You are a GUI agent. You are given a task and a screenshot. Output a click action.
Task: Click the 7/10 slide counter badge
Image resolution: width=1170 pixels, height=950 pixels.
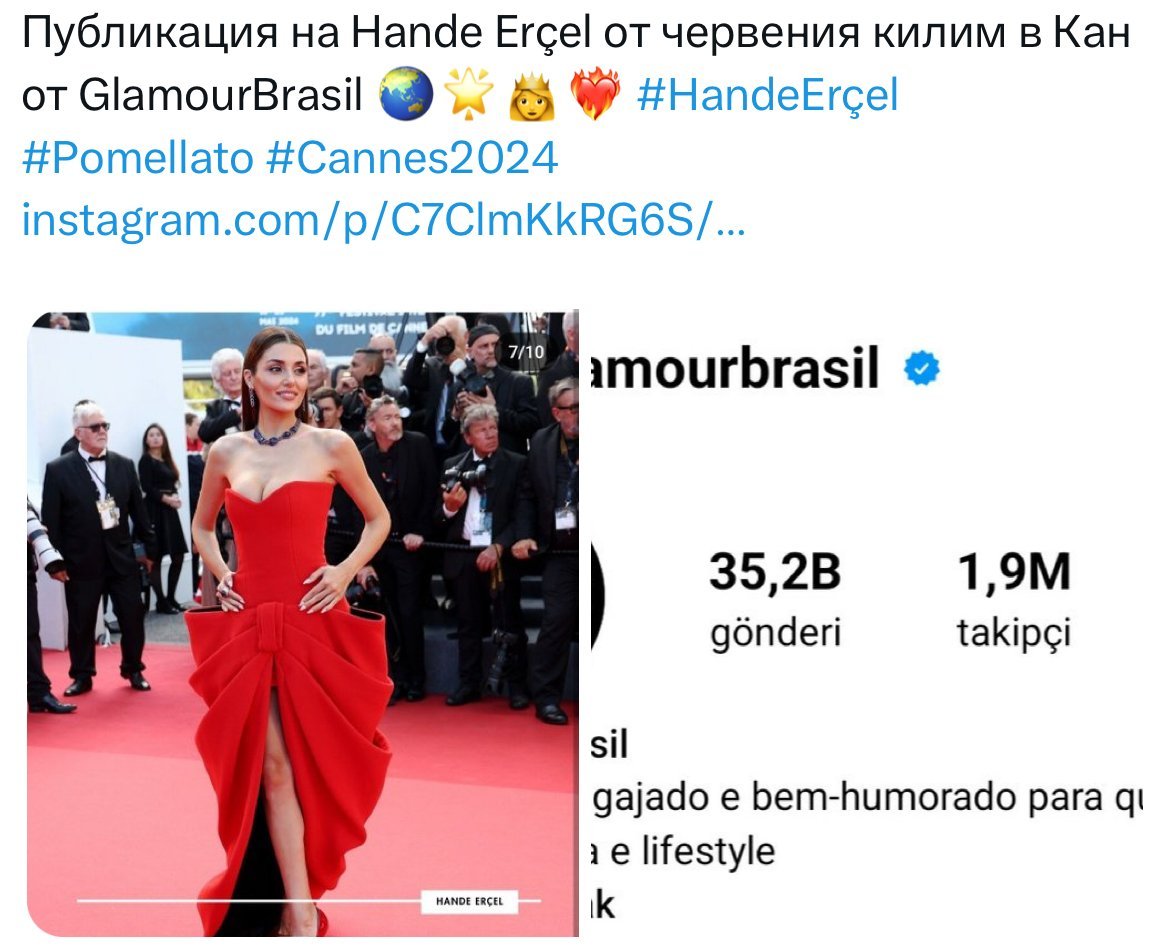(526, 351)
